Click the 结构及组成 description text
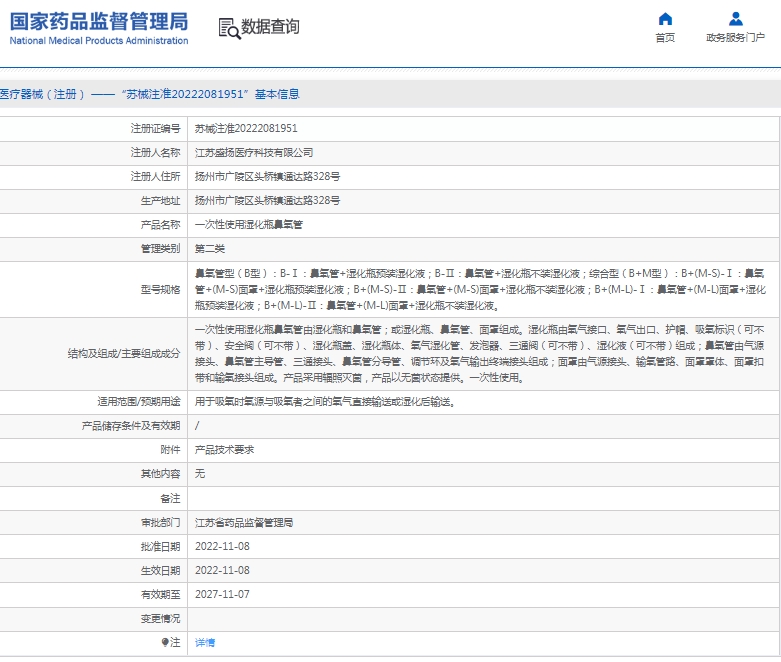 [x=480, y=354]
